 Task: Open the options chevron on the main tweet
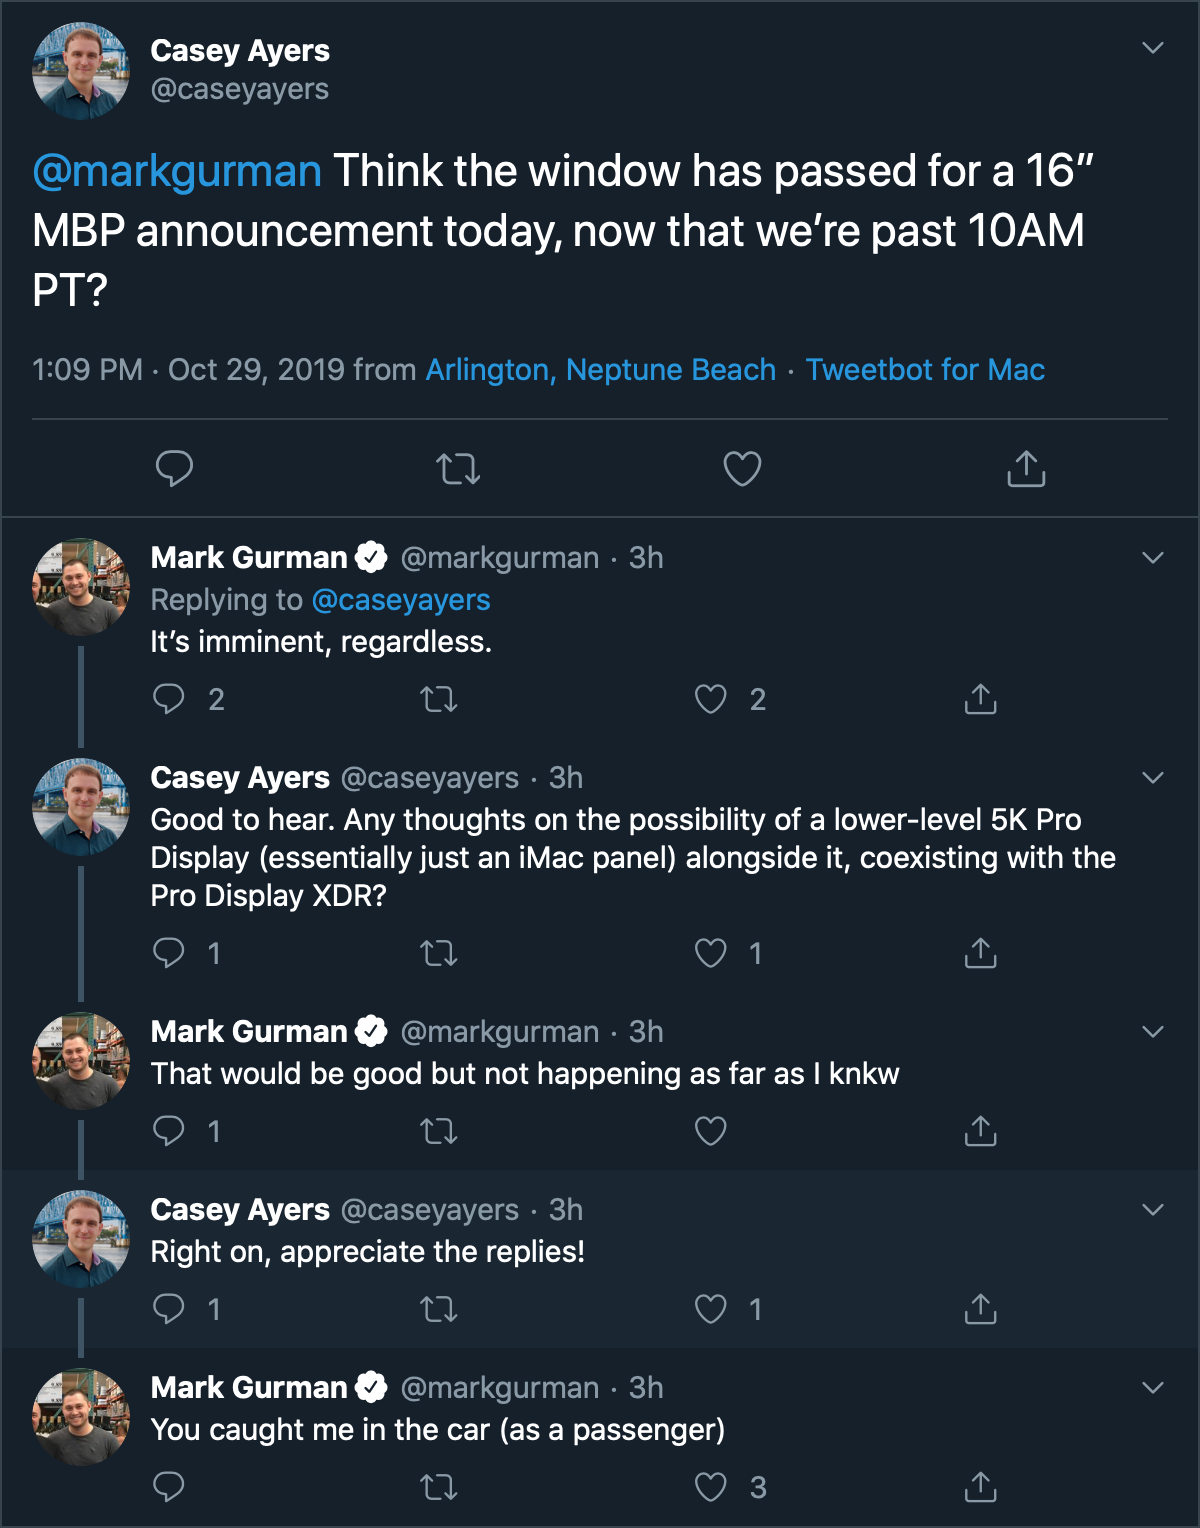click(1153, 48)
